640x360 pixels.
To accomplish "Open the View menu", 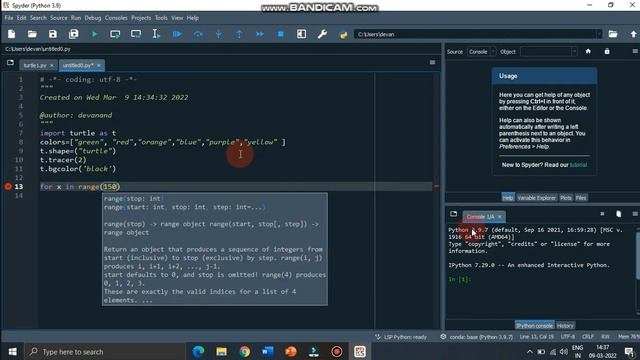I will tap(177, 18).
